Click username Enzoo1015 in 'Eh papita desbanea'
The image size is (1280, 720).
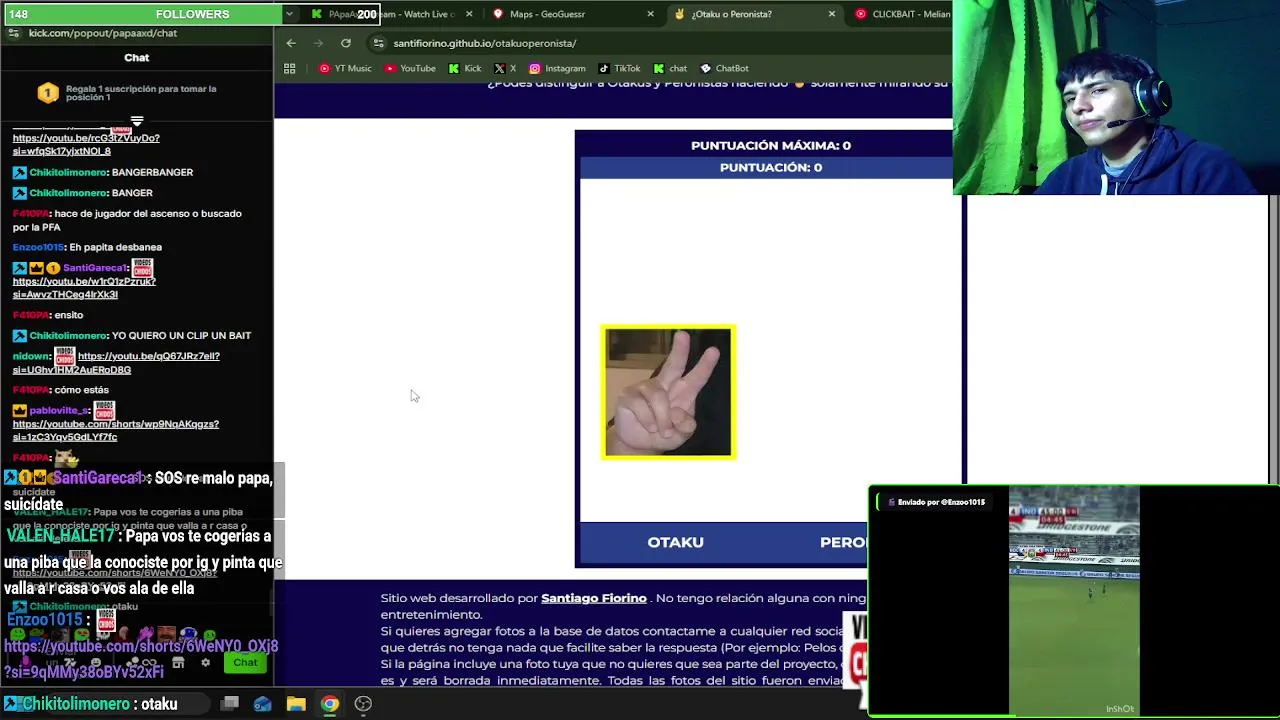[38, 247]
